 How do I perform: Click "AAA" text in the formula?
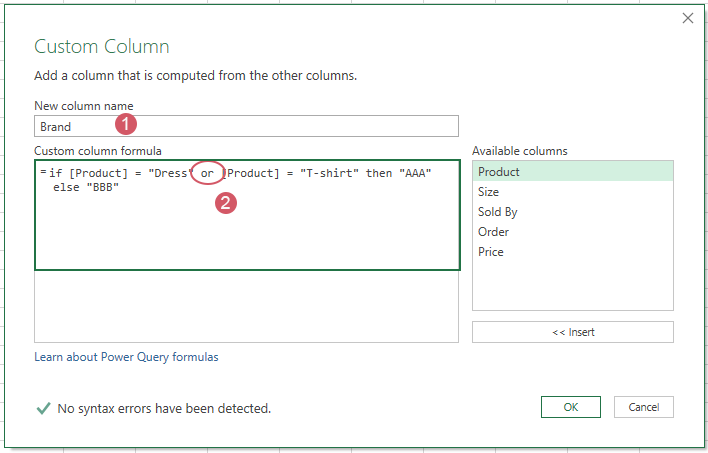413,174
